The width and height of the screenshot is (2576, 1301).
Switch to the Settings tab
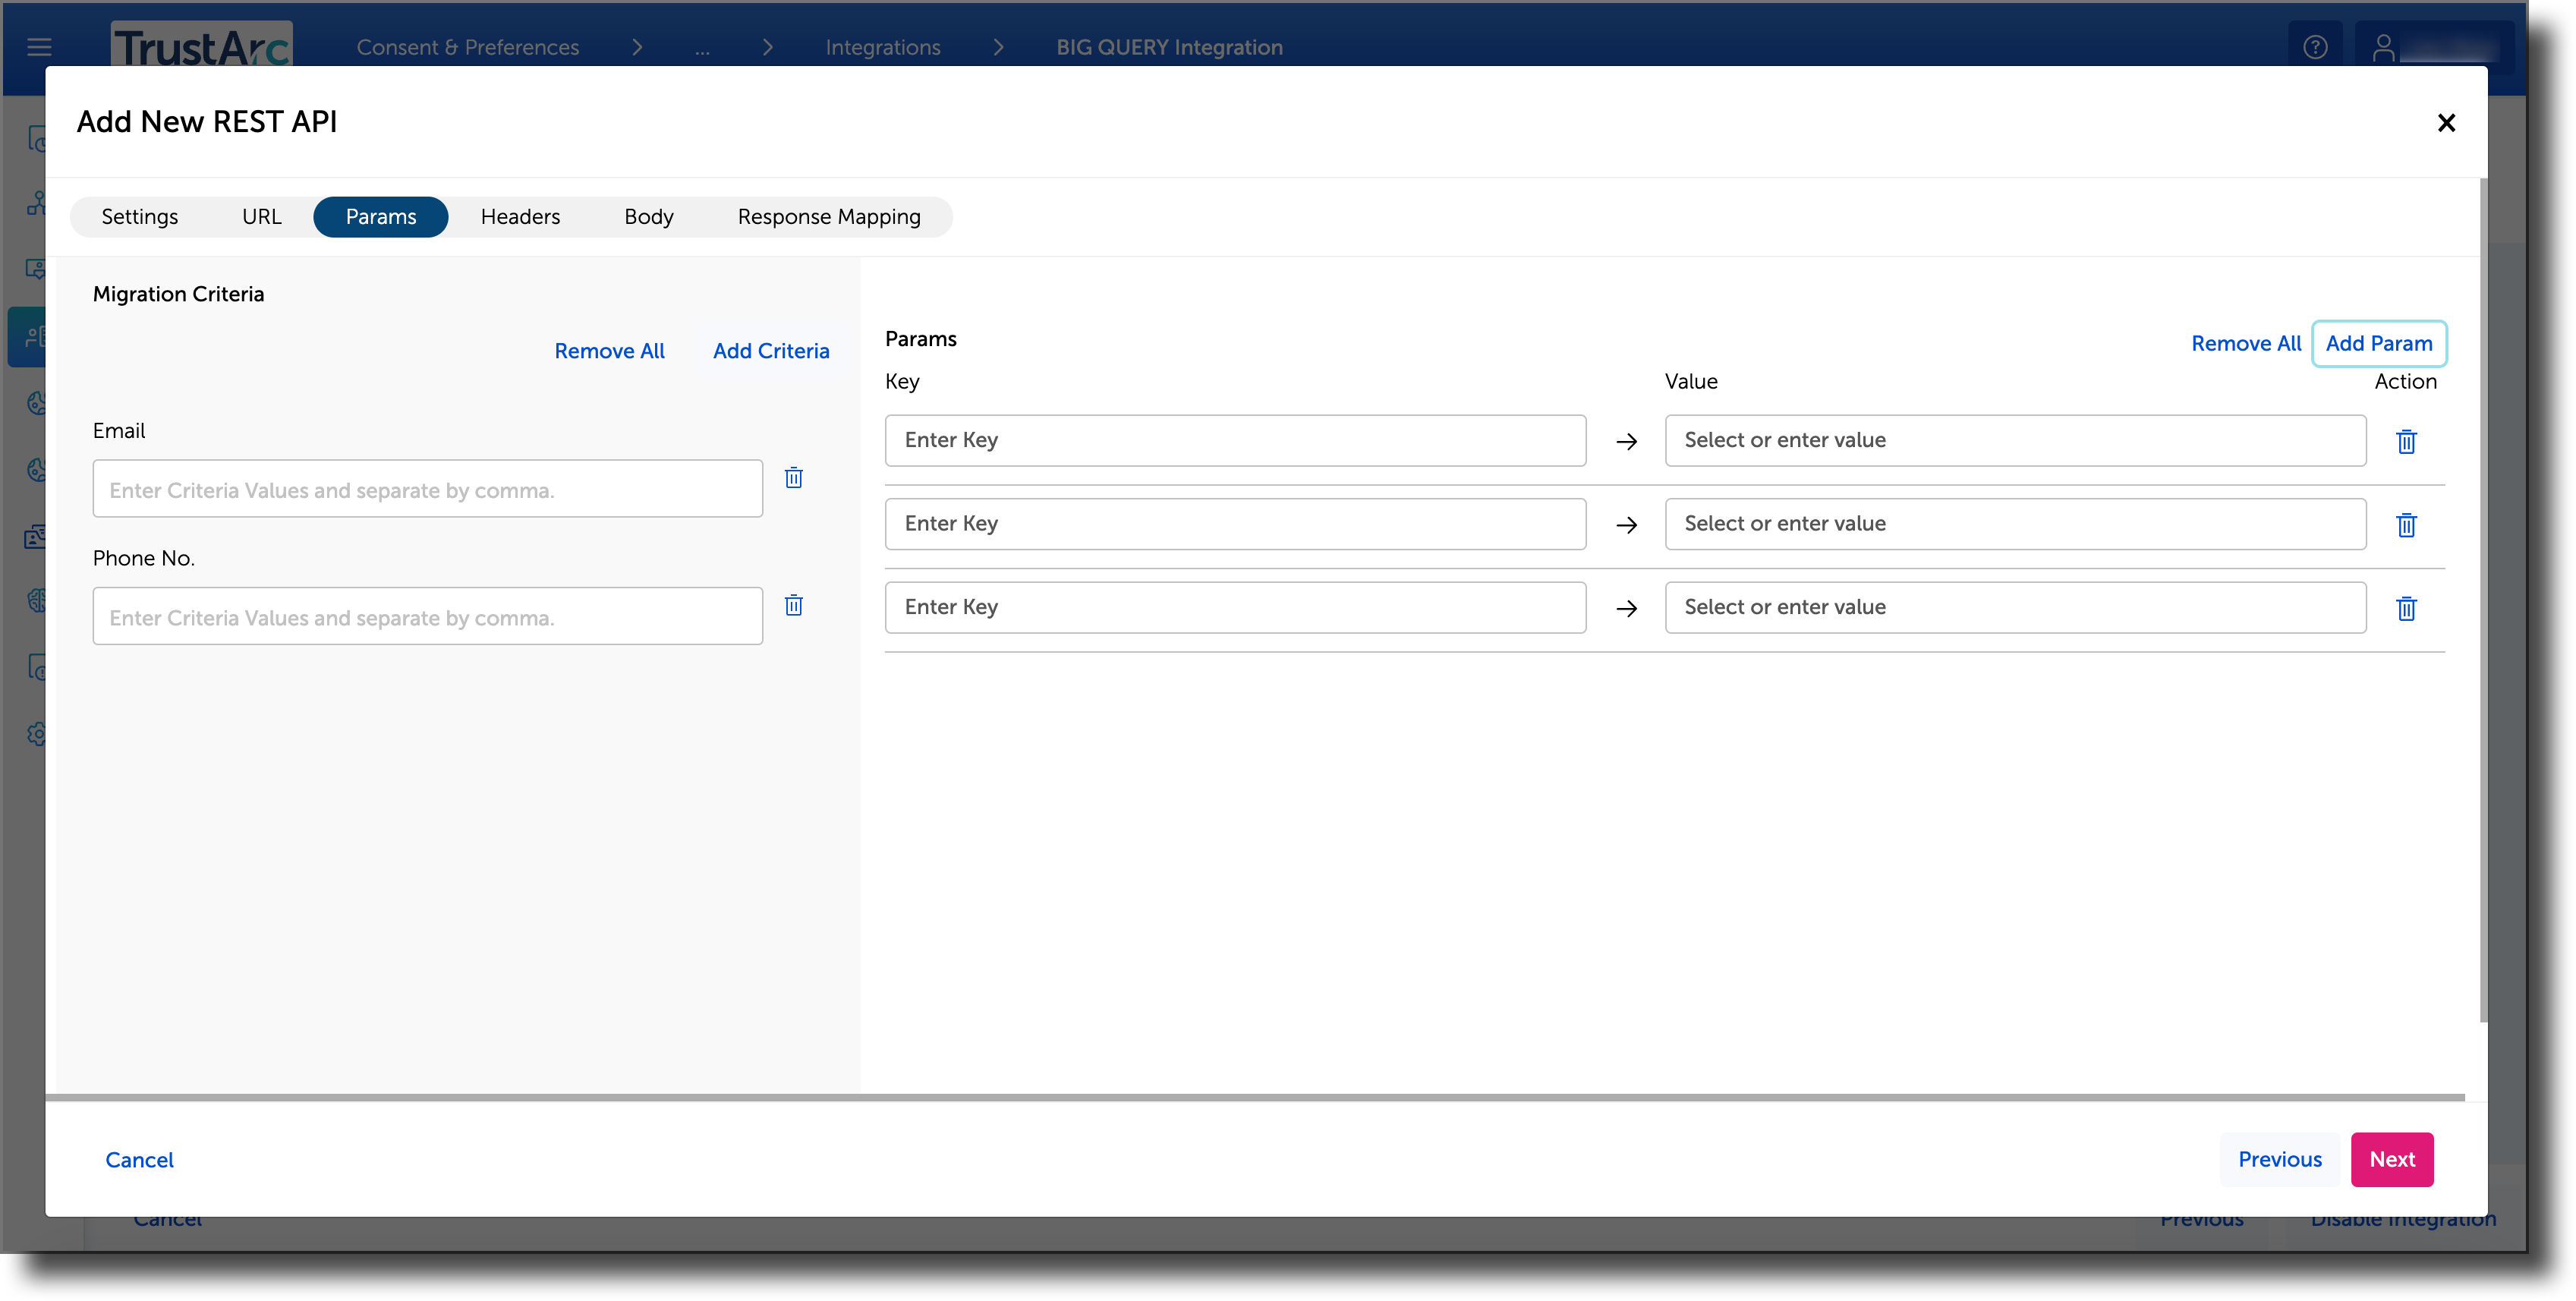[x=140, y=217]
